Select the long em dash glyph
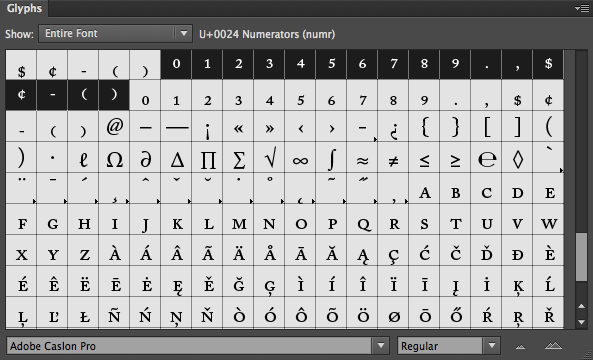593x360 pixels. click(176, 126)
